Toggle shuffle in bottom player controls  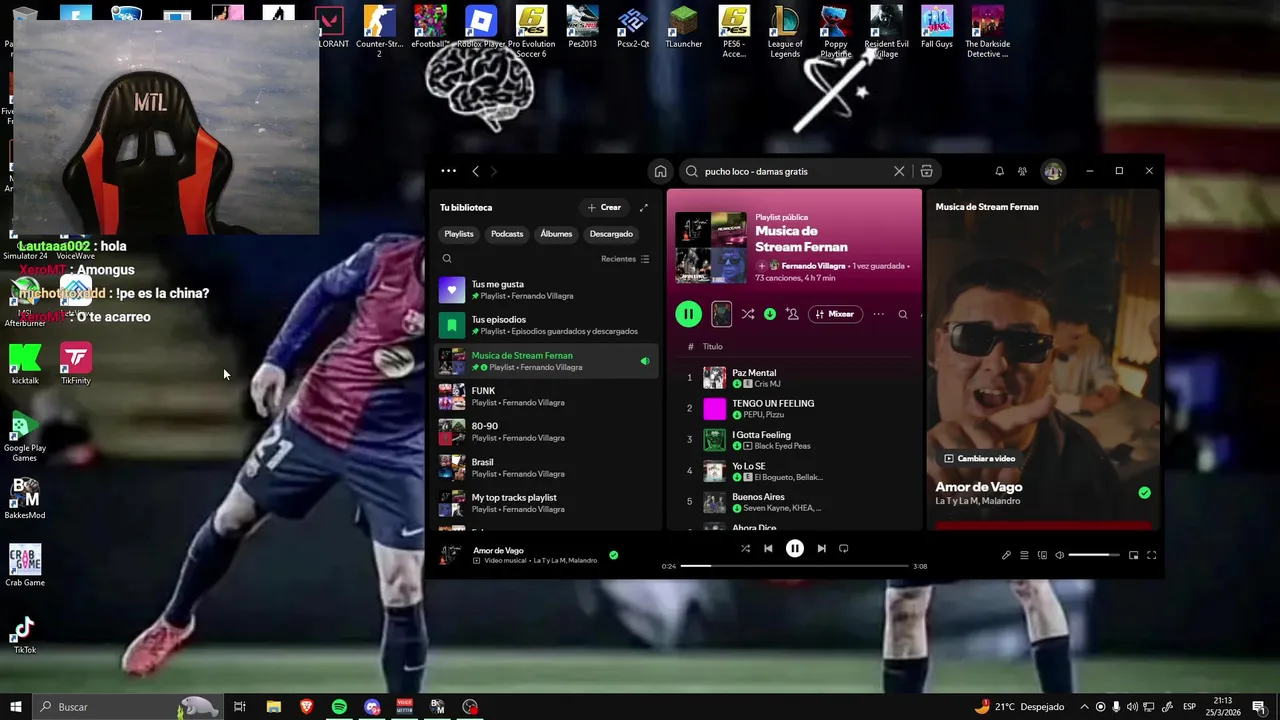click(x=745, y=548)
